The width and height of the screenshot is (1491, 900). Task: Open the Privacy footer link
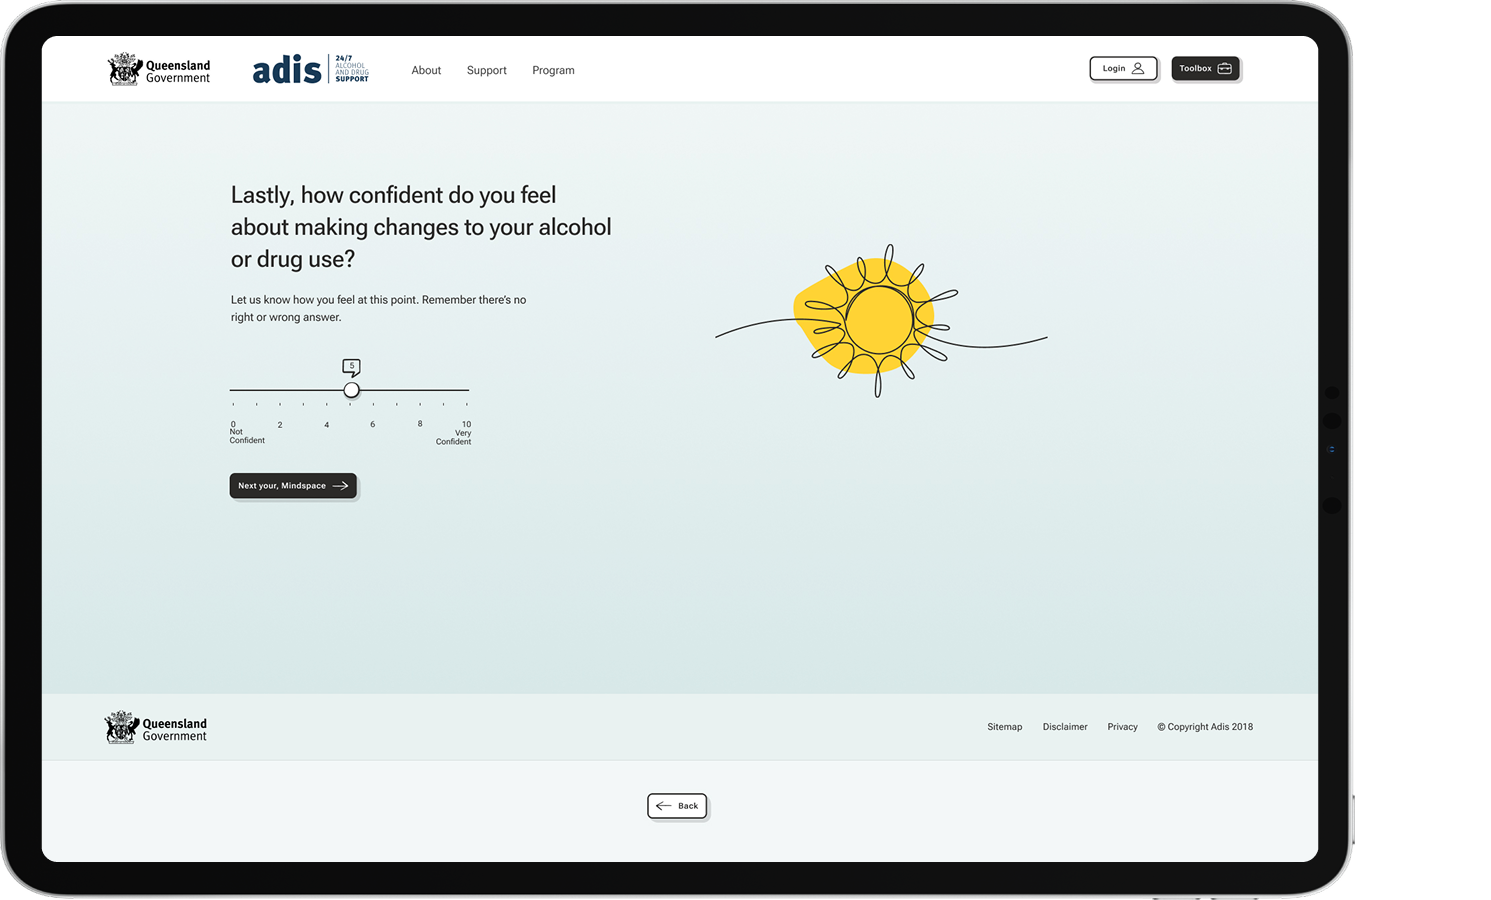pos(1122,727)
